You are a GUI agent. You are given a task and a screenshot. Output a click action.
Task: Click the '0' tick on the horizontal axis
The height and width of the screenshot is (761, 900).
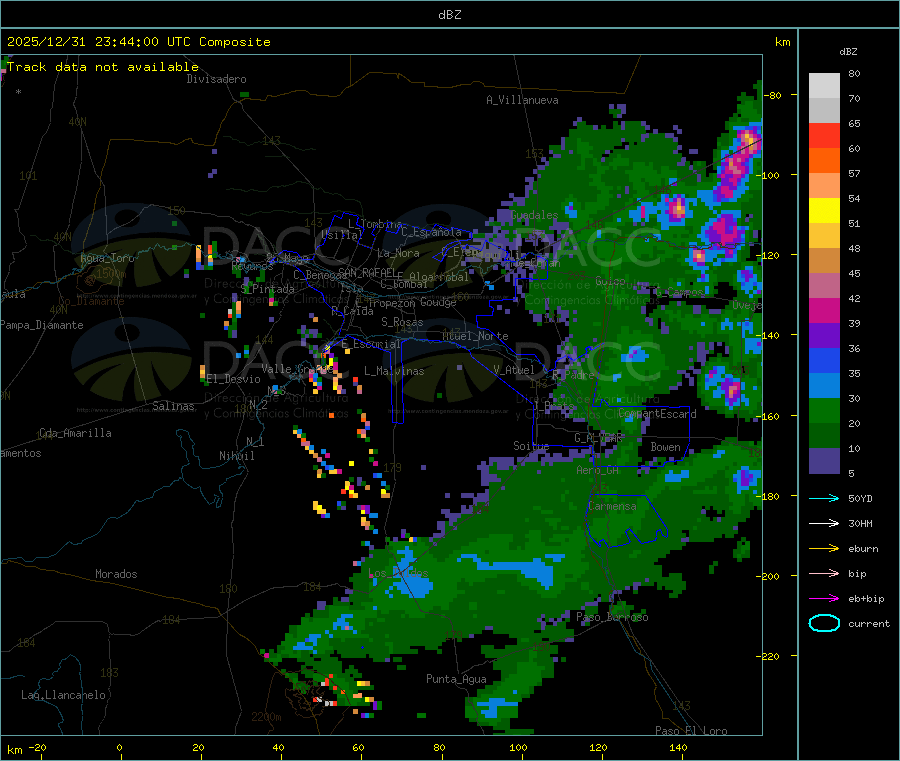point(119,747)
